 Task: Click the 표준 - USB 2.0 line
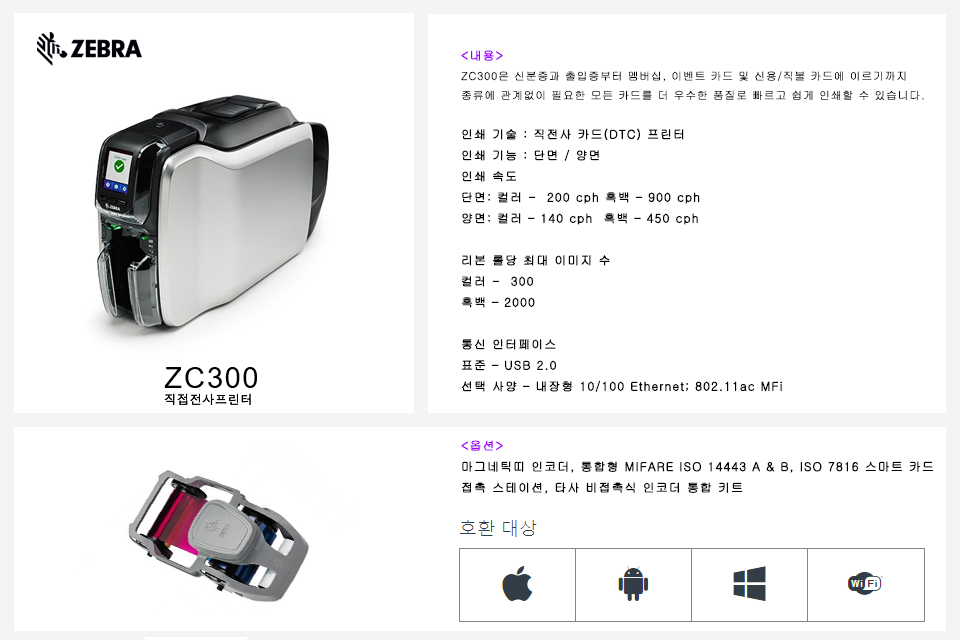508,366
